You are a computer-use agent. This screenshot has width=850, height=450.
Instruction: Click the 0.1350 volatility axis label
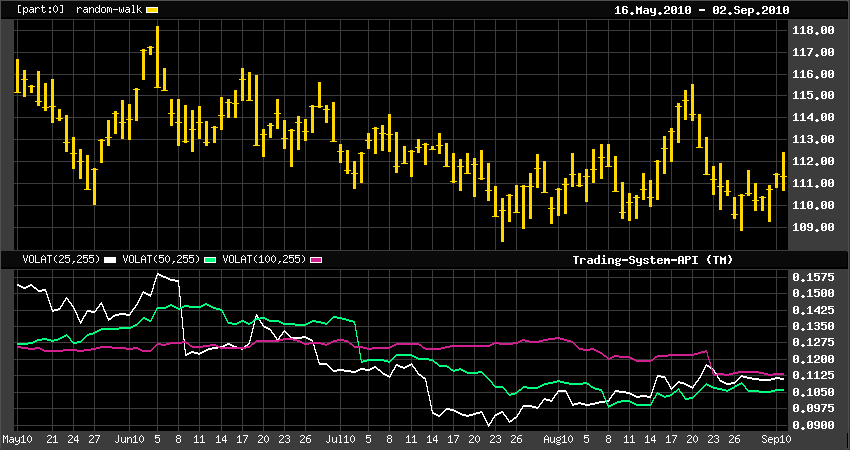pyautogui.click(x=813, y=326)
